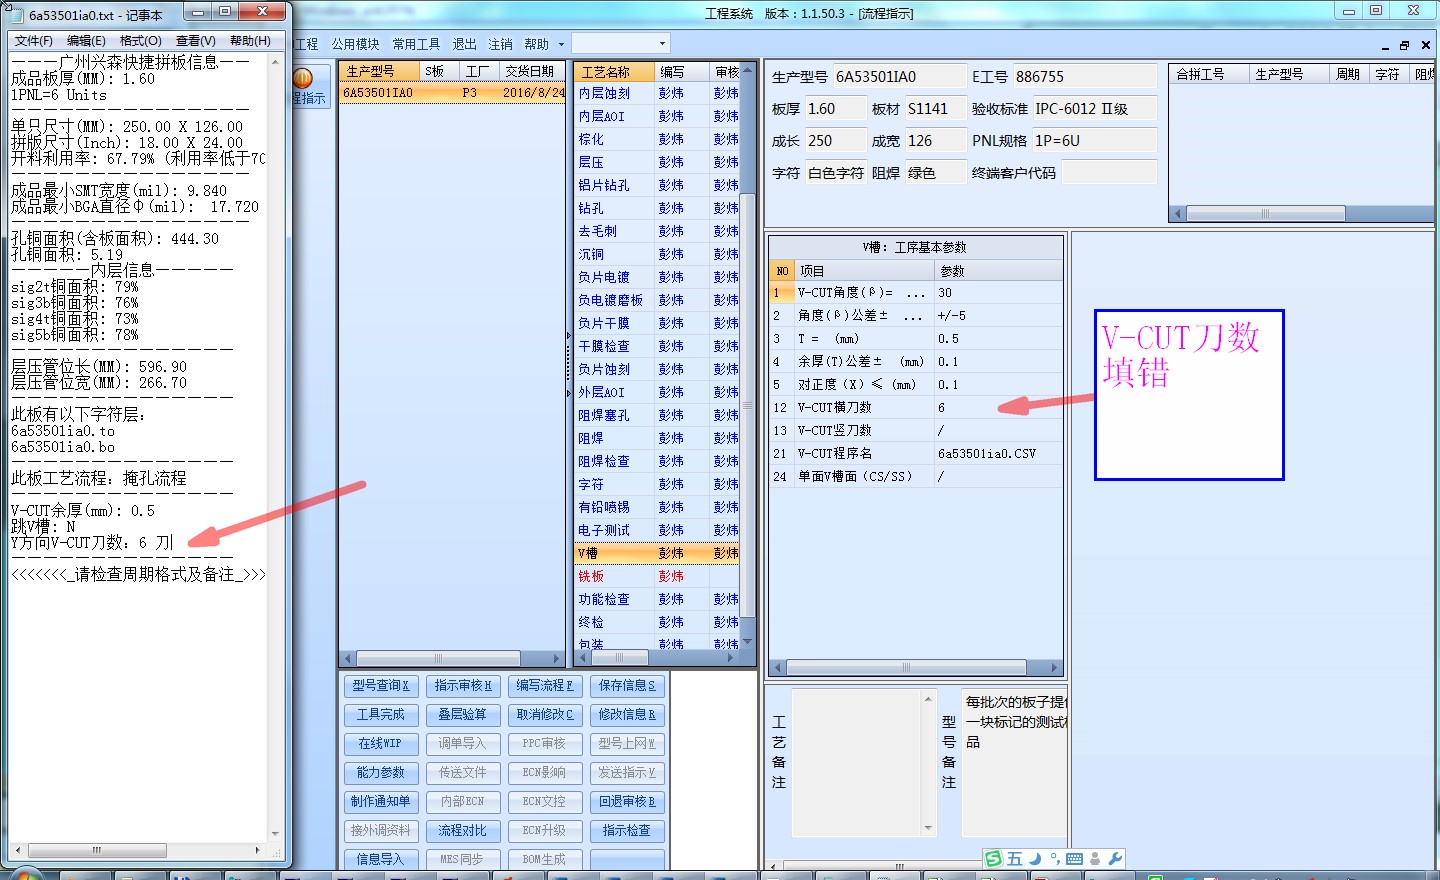Click the 在线WIP button
This screenshot has height=880, width=1440.
[x=381, y=743]
